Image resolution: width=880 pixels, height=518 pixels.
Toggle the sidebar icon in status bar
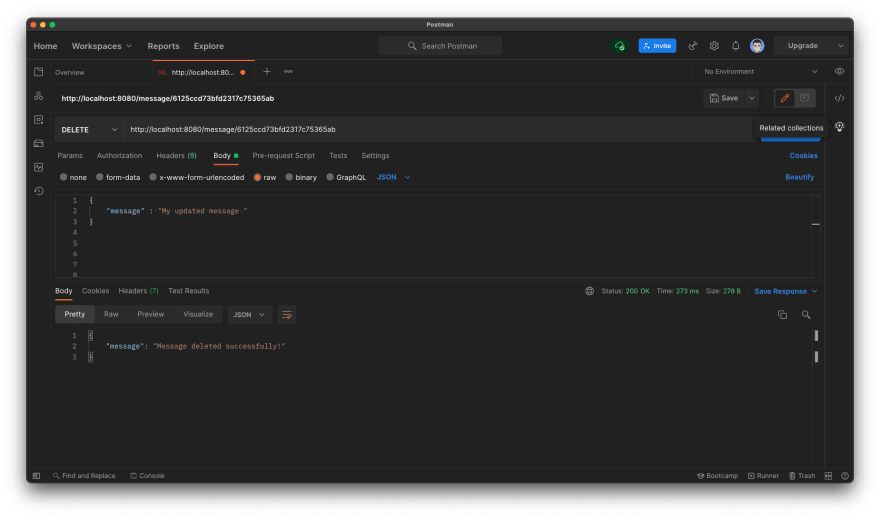[36, 476]
